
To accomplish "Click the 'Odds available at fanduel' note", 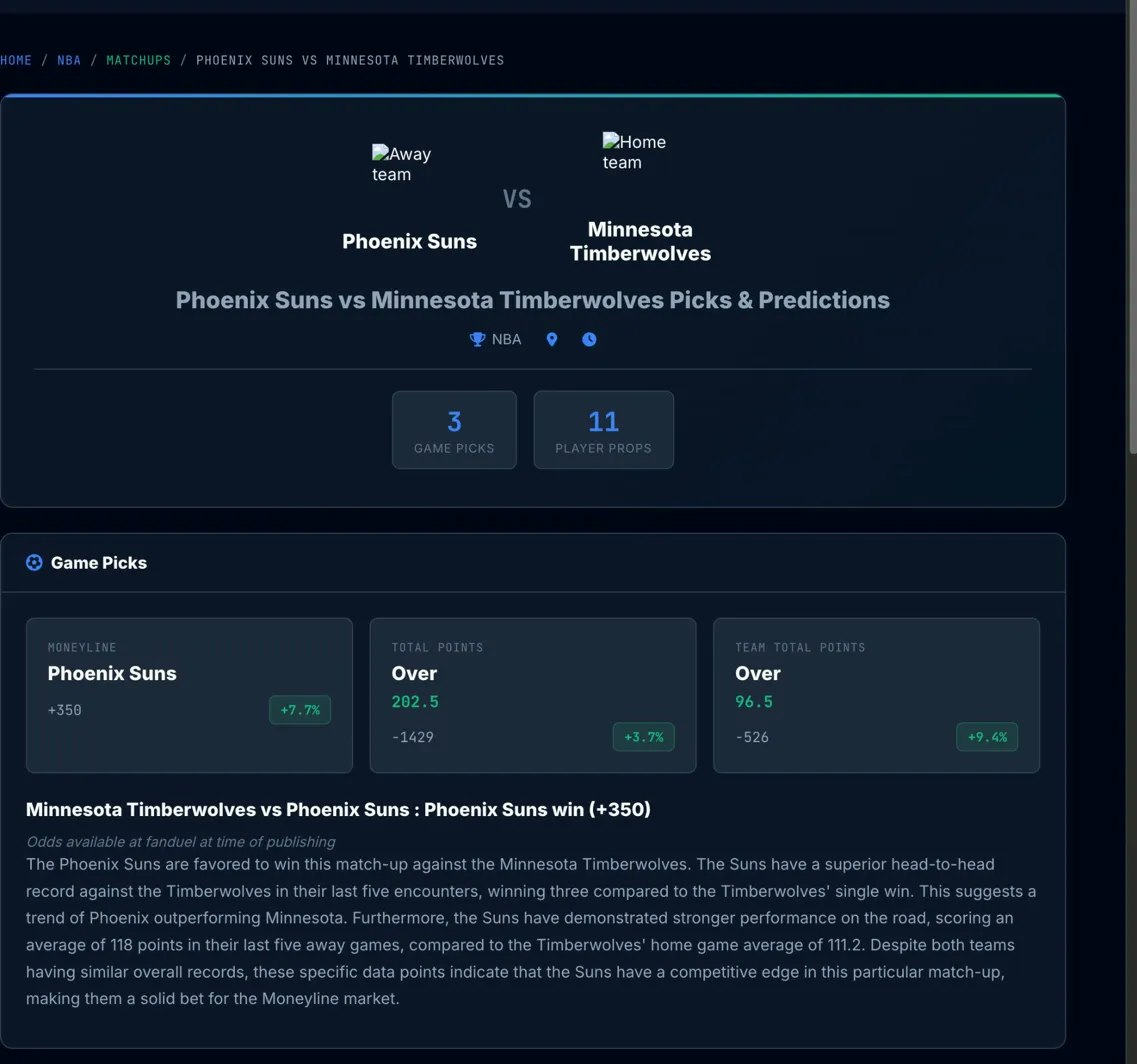I will pos(181,842).
